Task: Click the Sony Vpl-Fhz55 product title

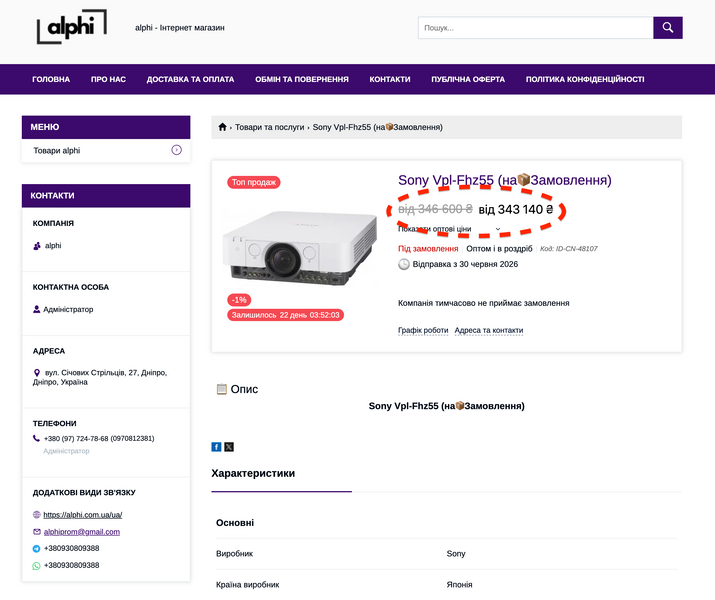Action: tap(505, 180)
